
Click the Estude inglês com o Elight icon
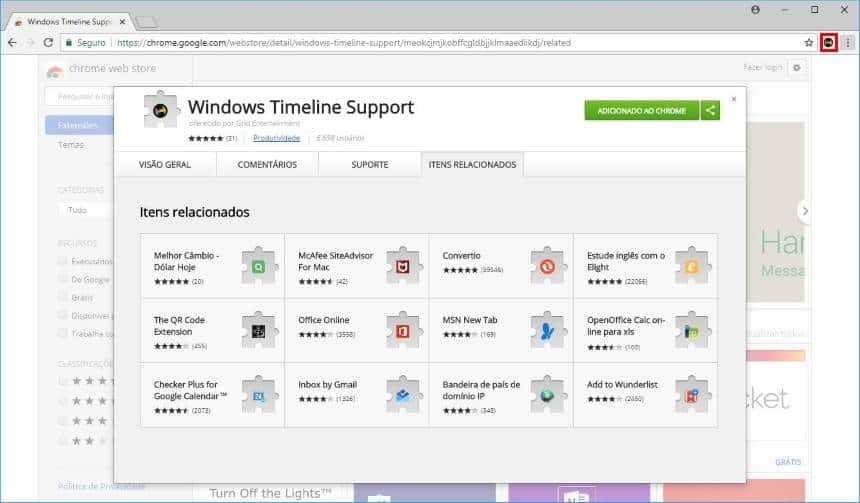tap(692, 266)
